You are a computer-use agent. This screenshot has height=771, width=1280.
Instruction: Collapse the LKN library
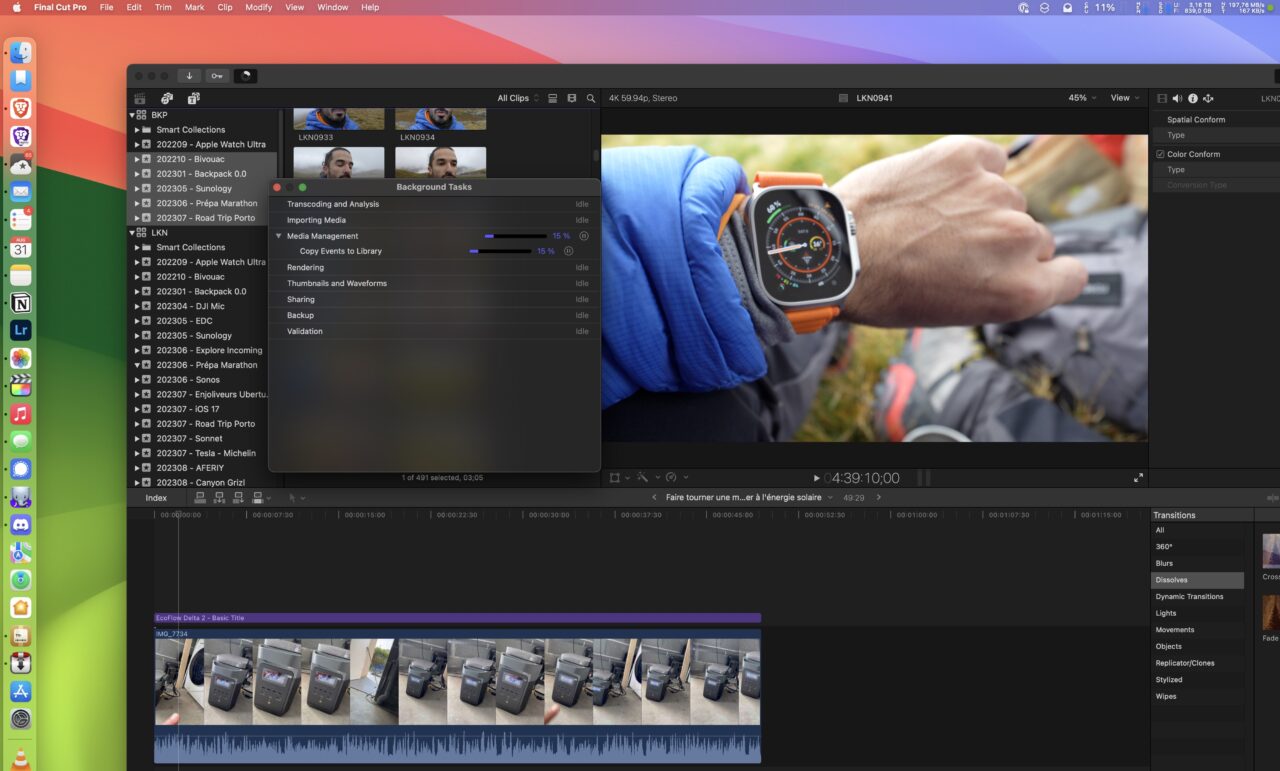132,233
